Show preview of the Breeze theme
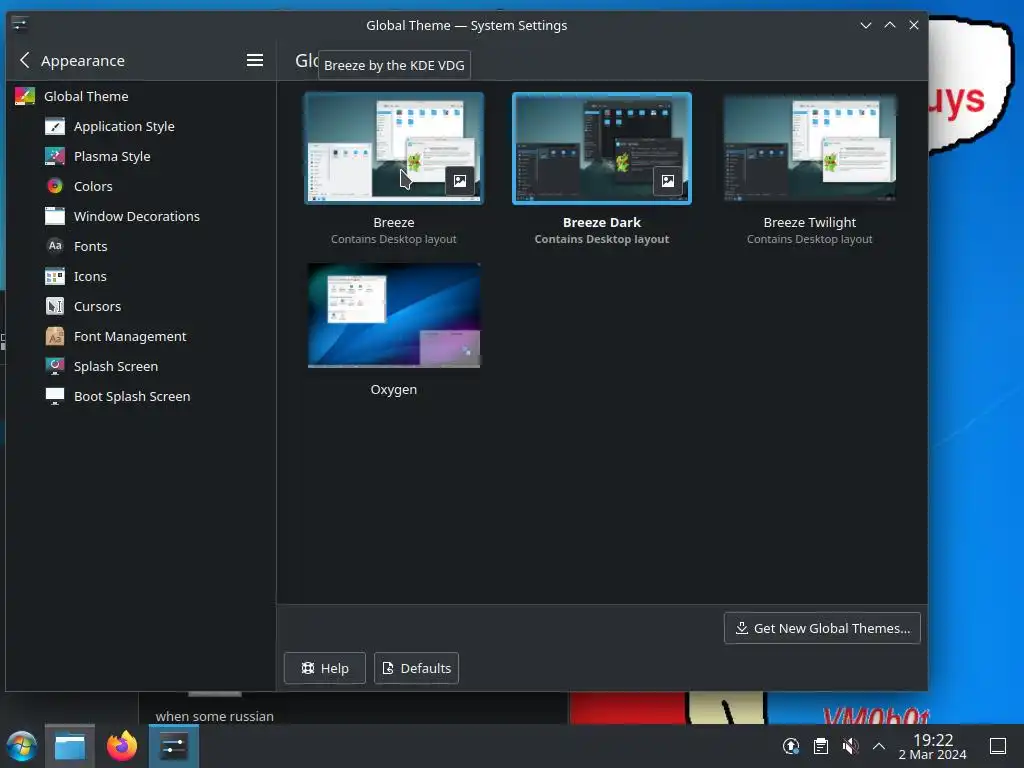 (460, 181)
